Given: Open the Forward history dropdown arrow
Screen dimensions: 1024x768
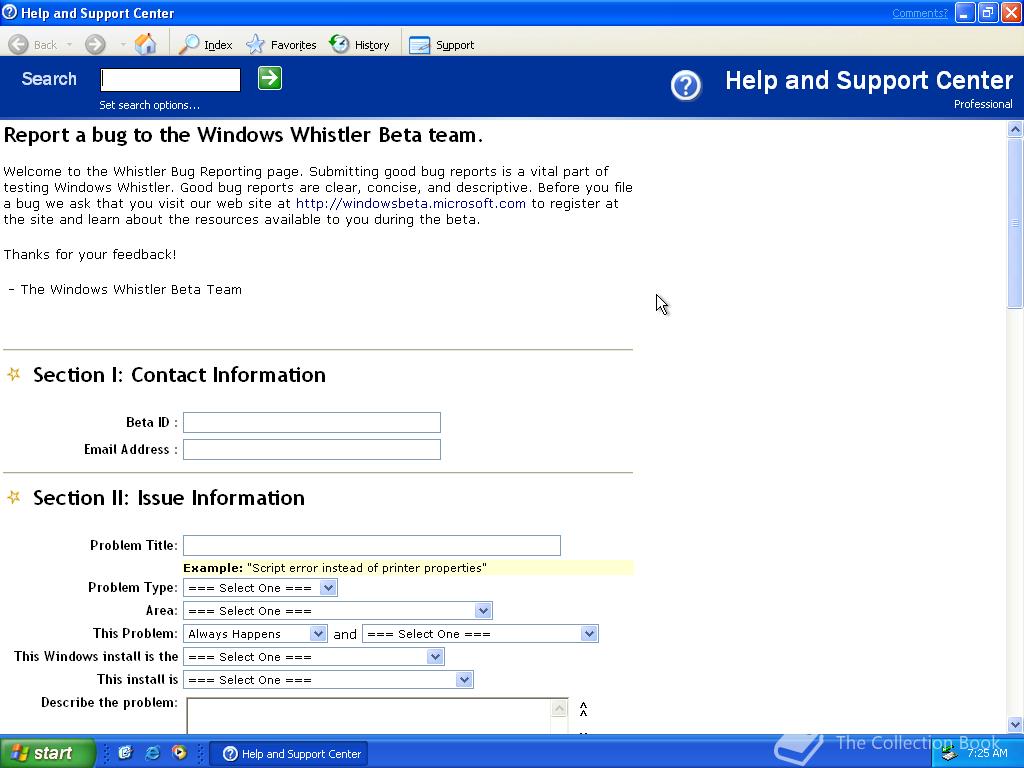Looking at the screenshot, I should point(123,44).
